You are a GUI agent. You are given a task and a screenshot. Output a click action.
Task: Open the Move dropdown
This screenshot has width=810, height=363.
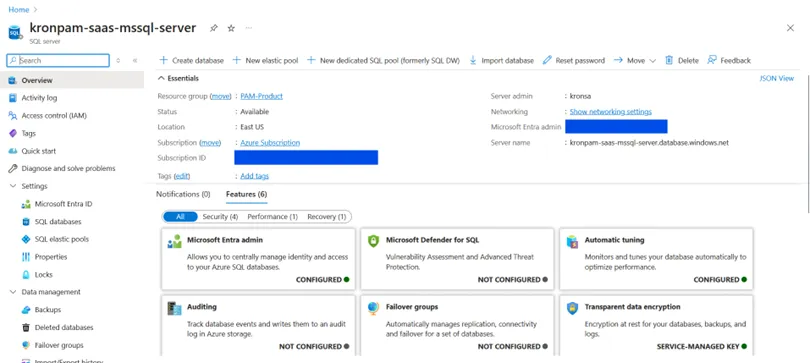coord(635,60)
